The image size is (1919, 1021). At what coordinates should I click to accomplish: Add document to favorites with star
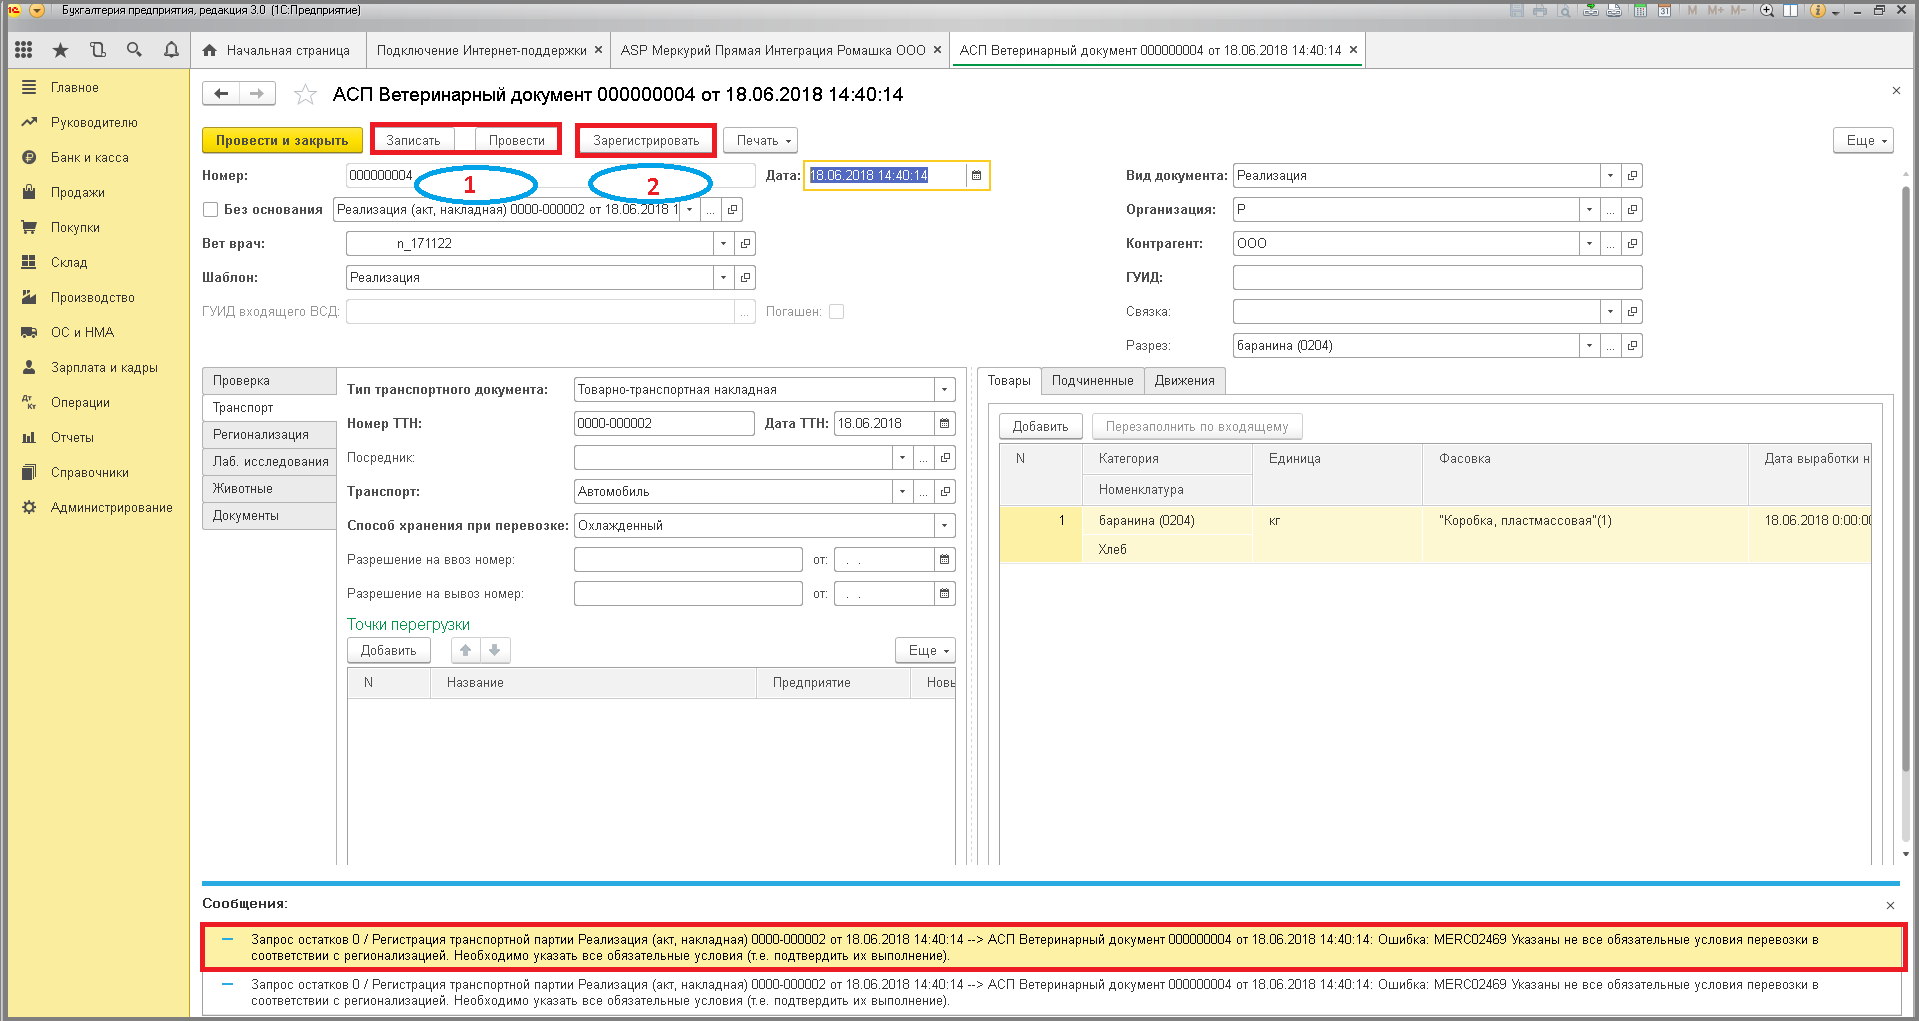click(x=305, y=95)
